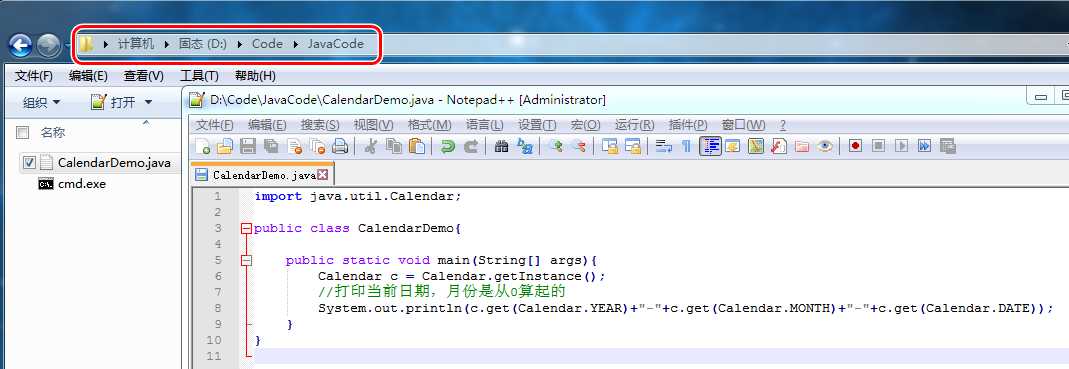The height and width of the screenshot is (369, 1069).
Task: Collapse the main method fold marker
Action: 246,261
